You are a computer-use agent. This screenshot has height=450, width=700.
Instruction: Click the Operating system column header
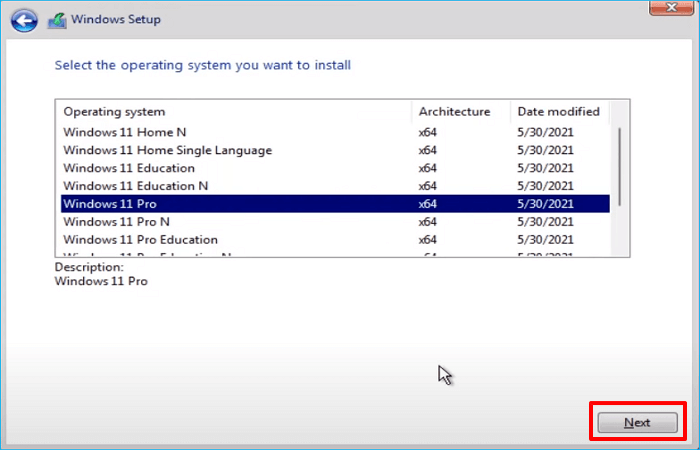(114, 112)
